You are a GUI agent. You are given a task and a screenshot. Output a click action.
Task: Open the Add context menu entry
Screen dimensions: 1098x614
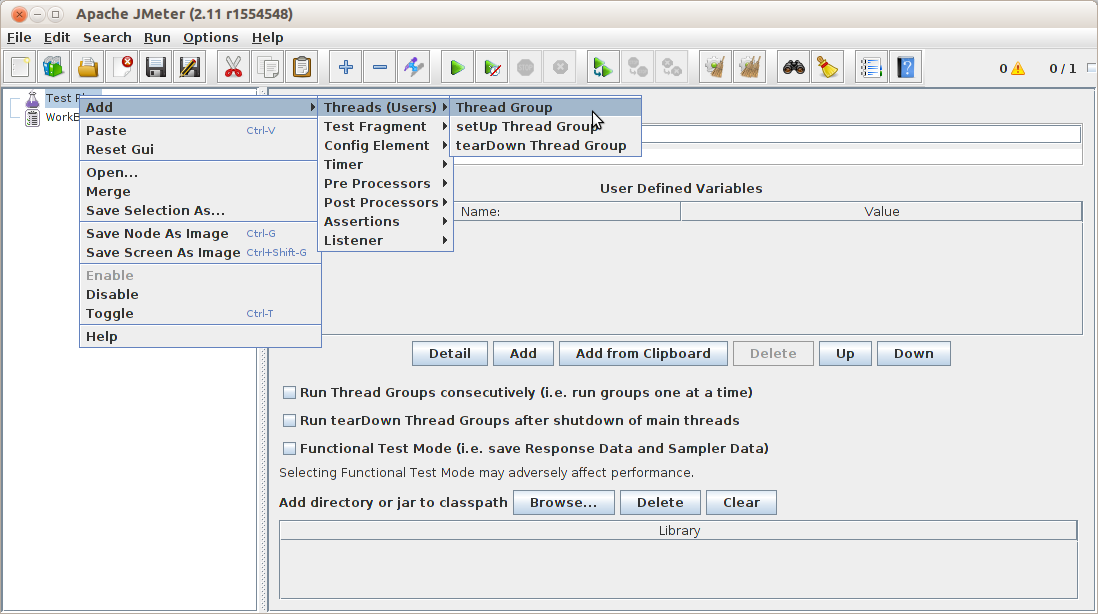coord(200,107)
